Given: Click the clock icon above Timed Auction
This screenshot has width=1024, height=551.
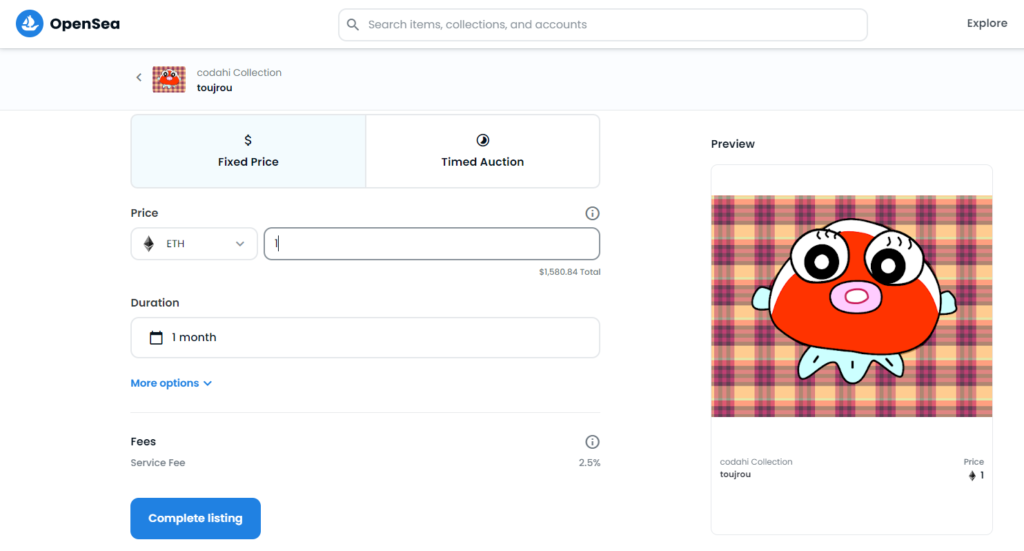Looking at the screenshot, I should [482, 140].
